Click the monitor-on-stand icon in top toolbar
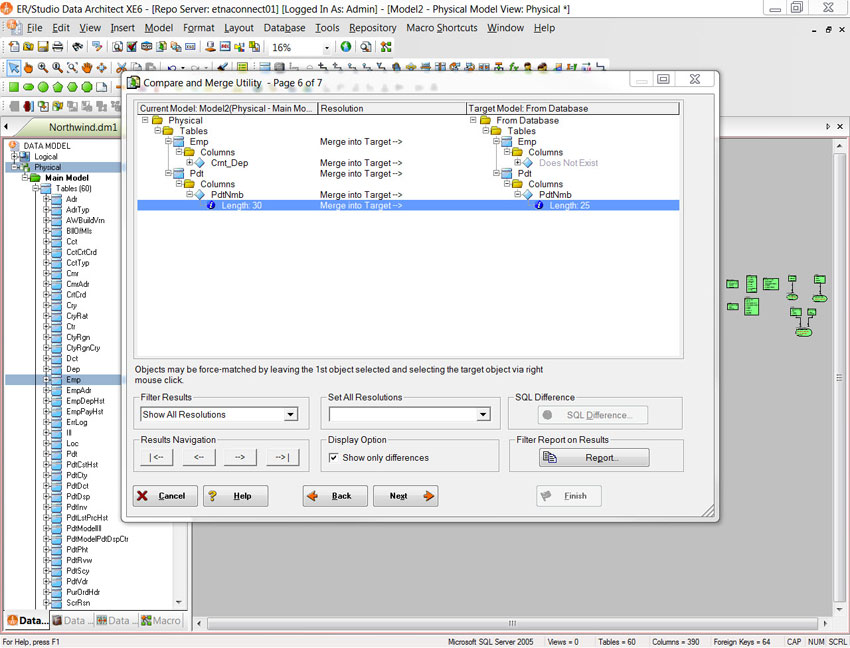 [210, 47]
